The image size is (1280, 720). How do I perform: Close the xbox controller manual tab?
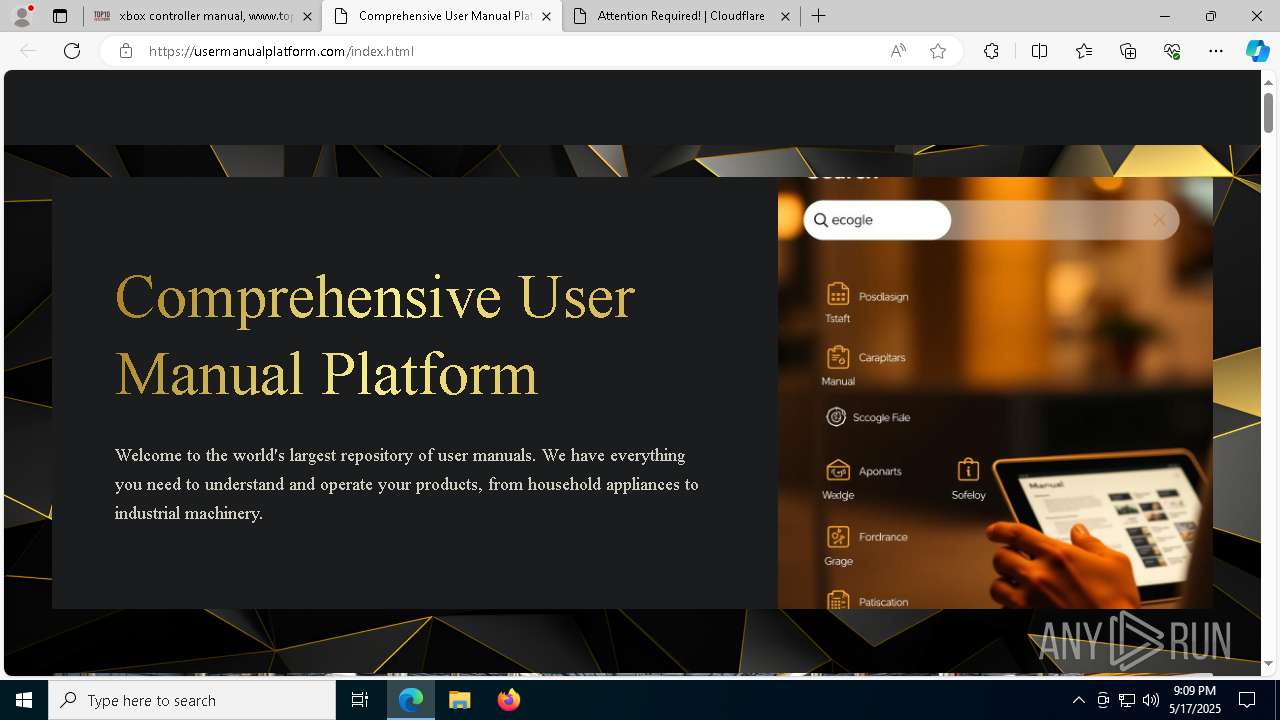coord(307,16)
